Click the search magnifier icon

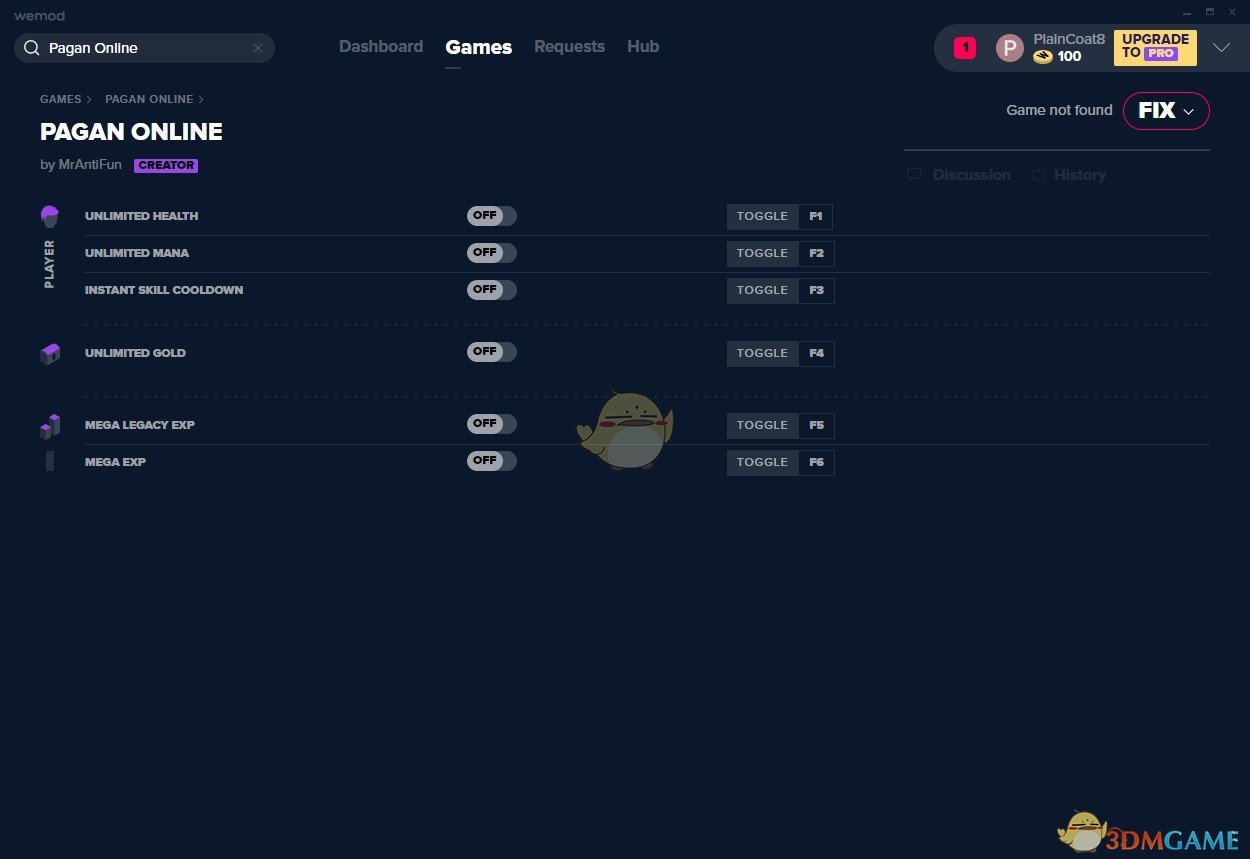point(31,48)
